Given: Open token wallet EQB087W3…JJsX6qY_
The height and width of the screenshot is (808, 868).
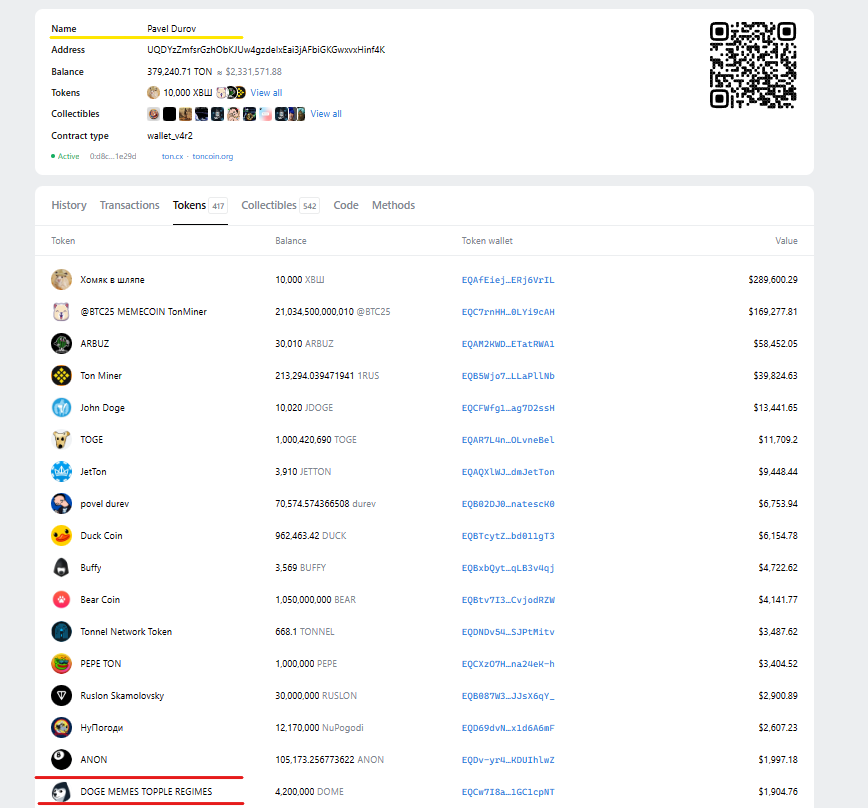Looking at the screenshot, I should [508, 696].
